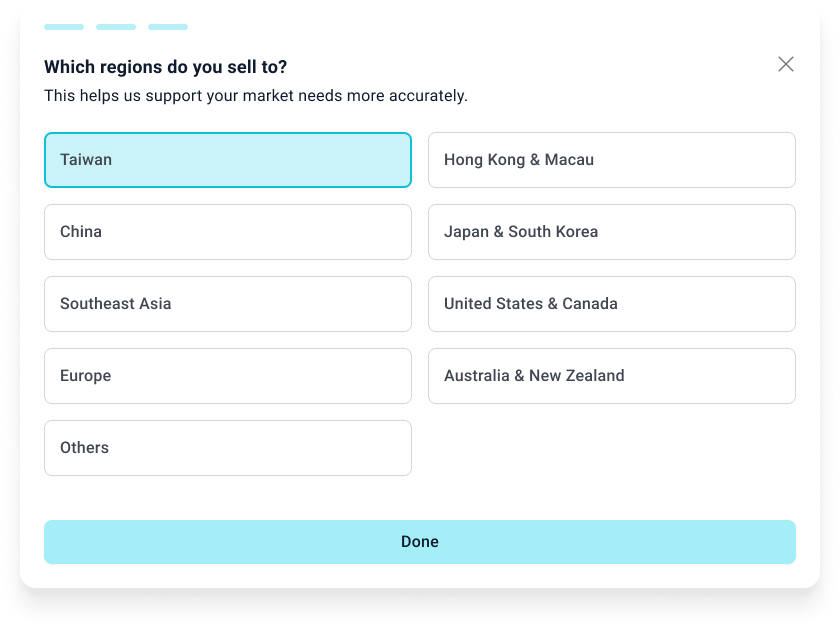This screenshot has width=840, height=628.
Task: Enable the Southeast Asia region
Action: pos(227,304)
